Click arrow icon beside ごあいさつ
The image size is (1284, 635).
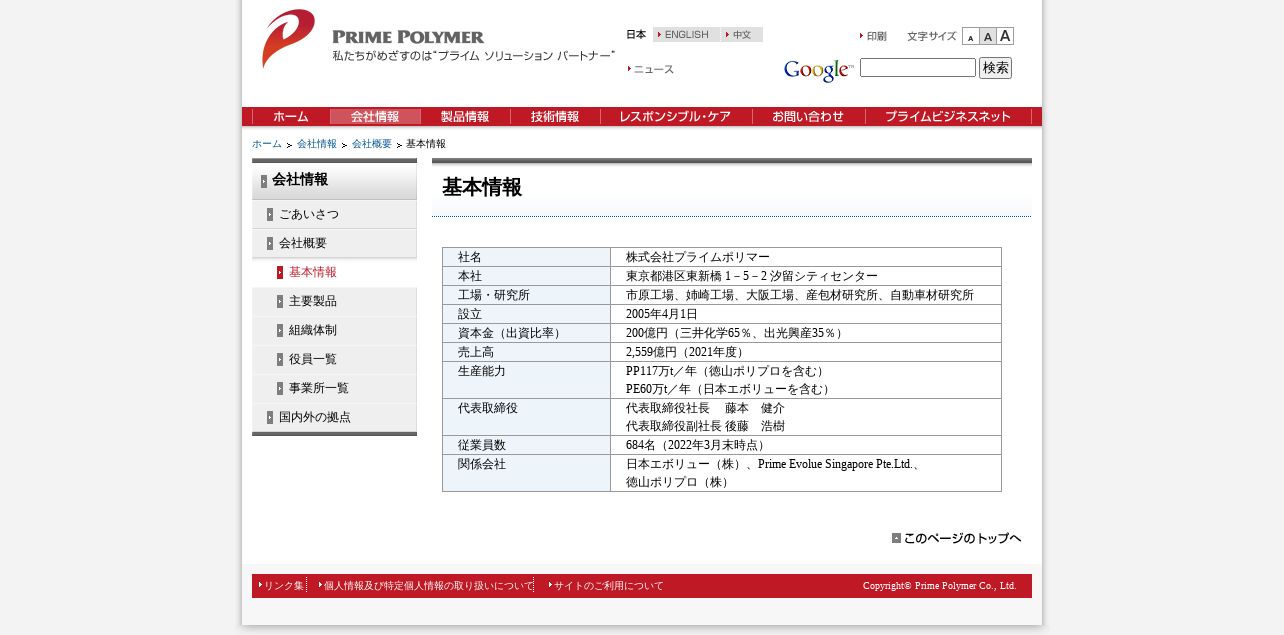pyautogui.click(x=270, y=215)
